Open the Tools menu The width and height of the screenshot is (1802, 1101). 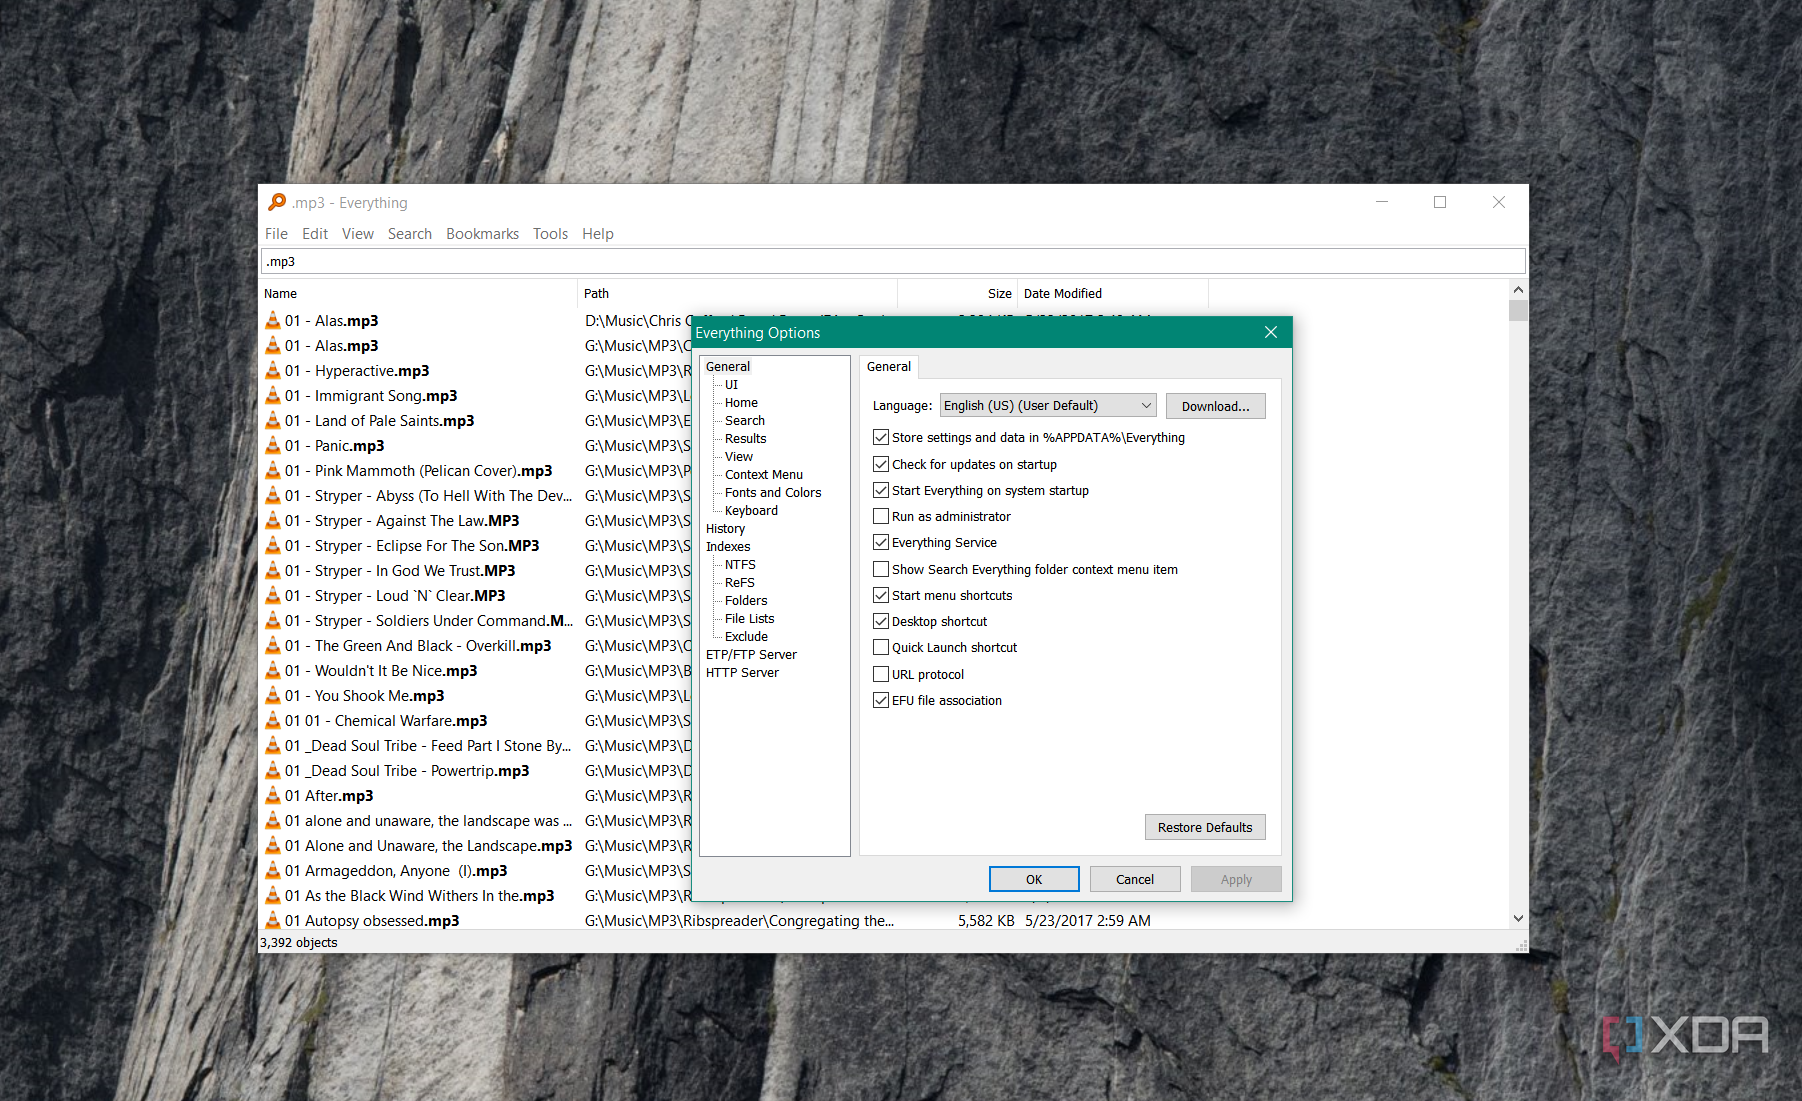click(550, 233)
